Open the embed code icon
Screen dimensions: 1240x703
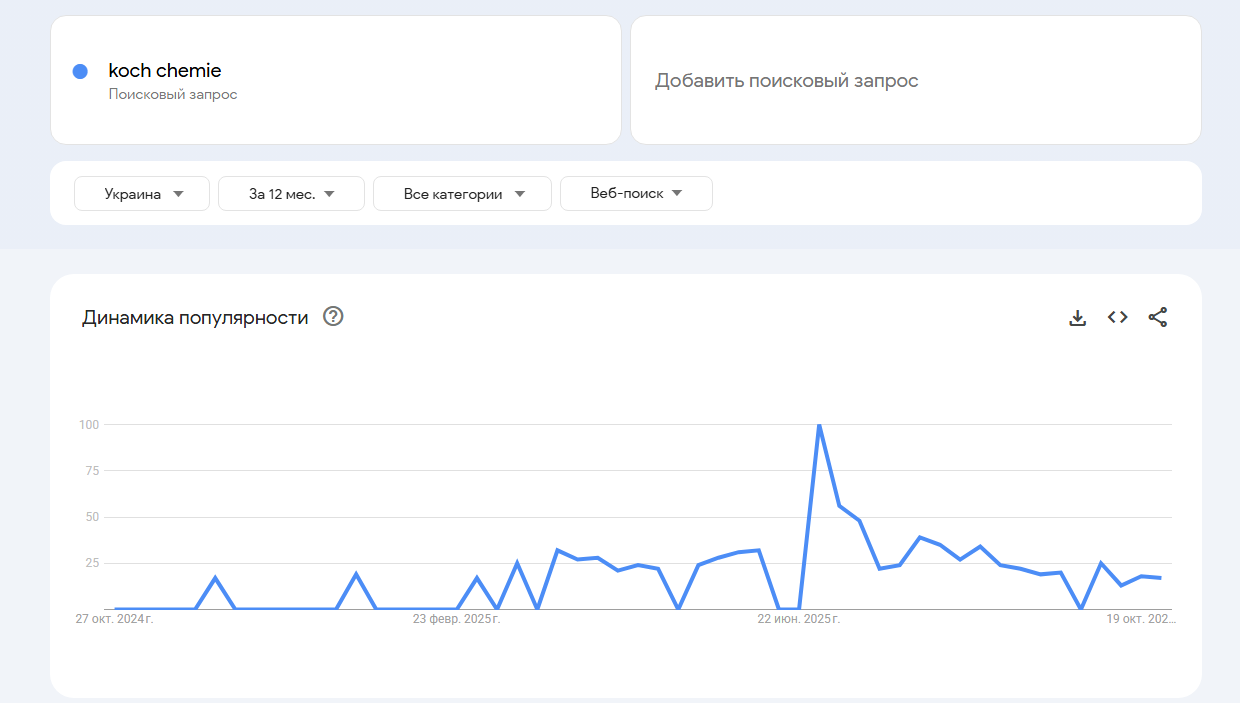tap(1117, 317)
